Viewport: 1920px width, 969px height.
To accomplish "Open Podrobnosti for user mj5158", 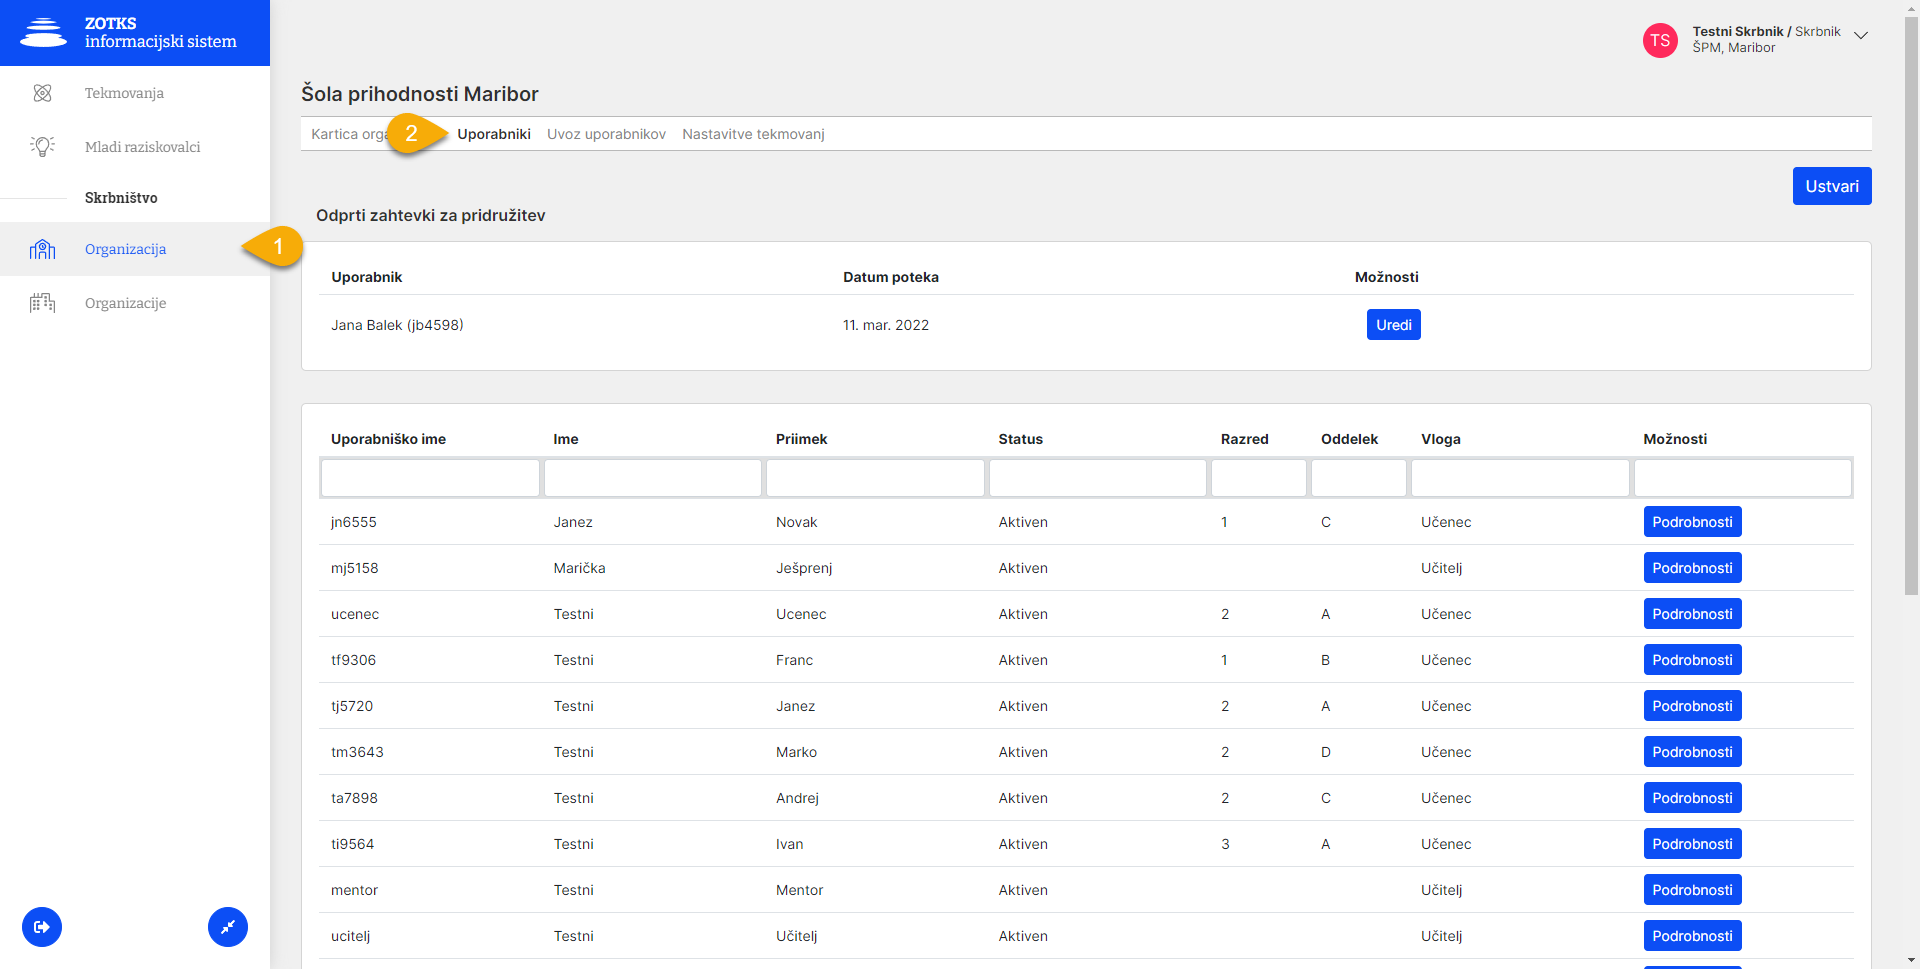I will coord(1692,568).
